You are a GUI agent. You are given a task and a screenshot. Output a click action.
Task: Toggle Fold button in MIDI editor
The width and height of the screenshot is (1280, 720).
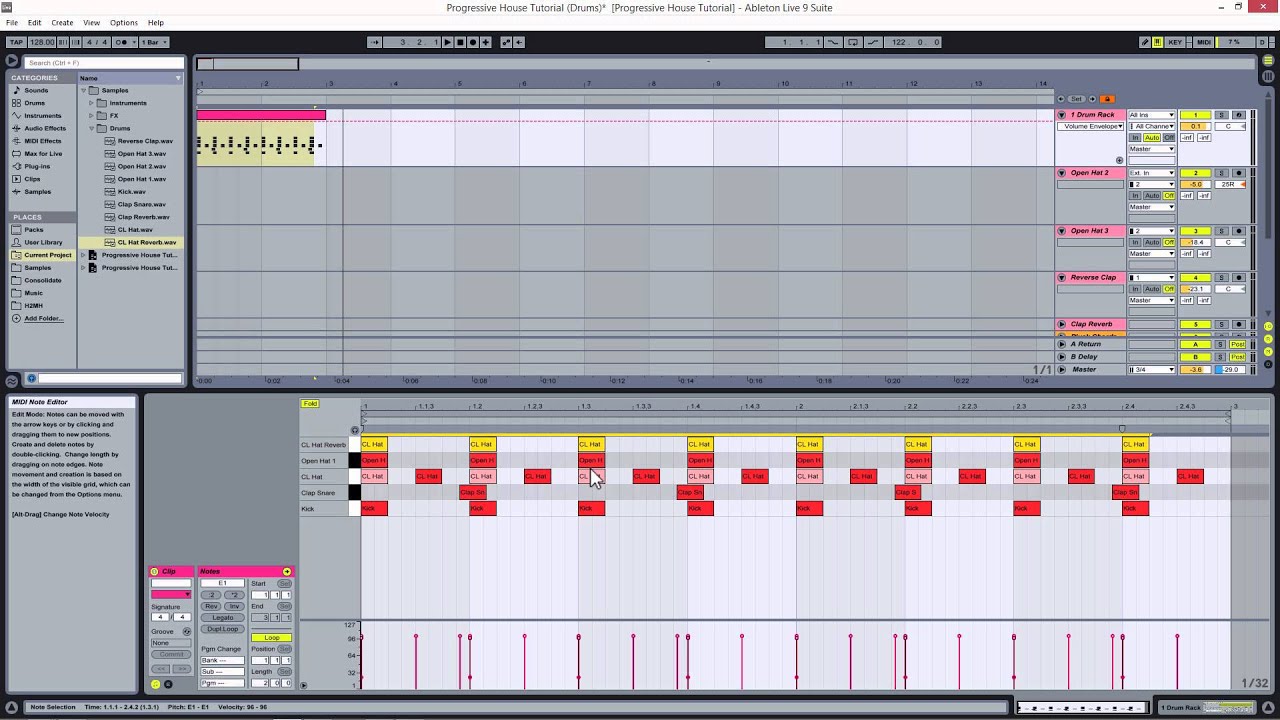point(310,403)
